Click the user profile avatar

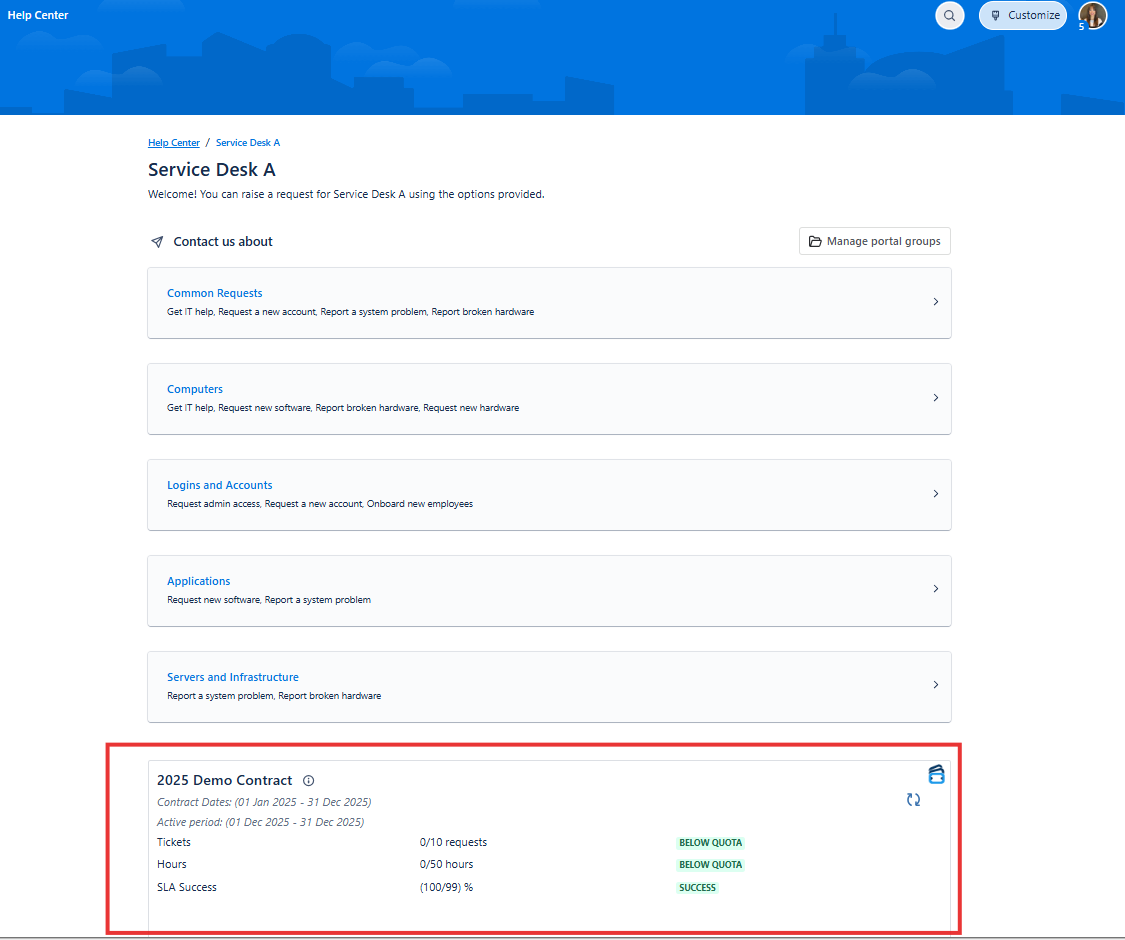tap(1092, 15)
